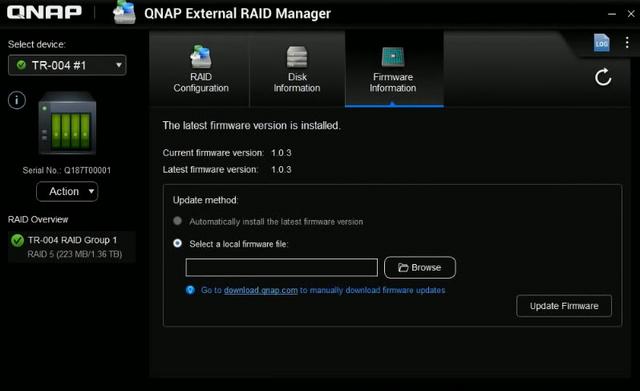Select the Firmware Information tab
The image size is (640, 391).
click(394, 69)
